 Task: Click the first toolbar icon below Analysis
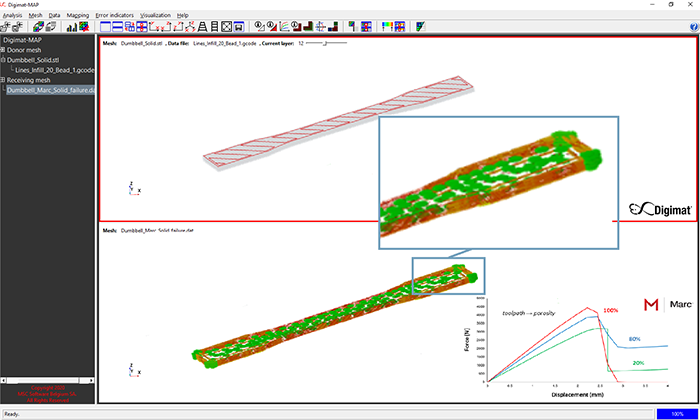click(8, 26)
